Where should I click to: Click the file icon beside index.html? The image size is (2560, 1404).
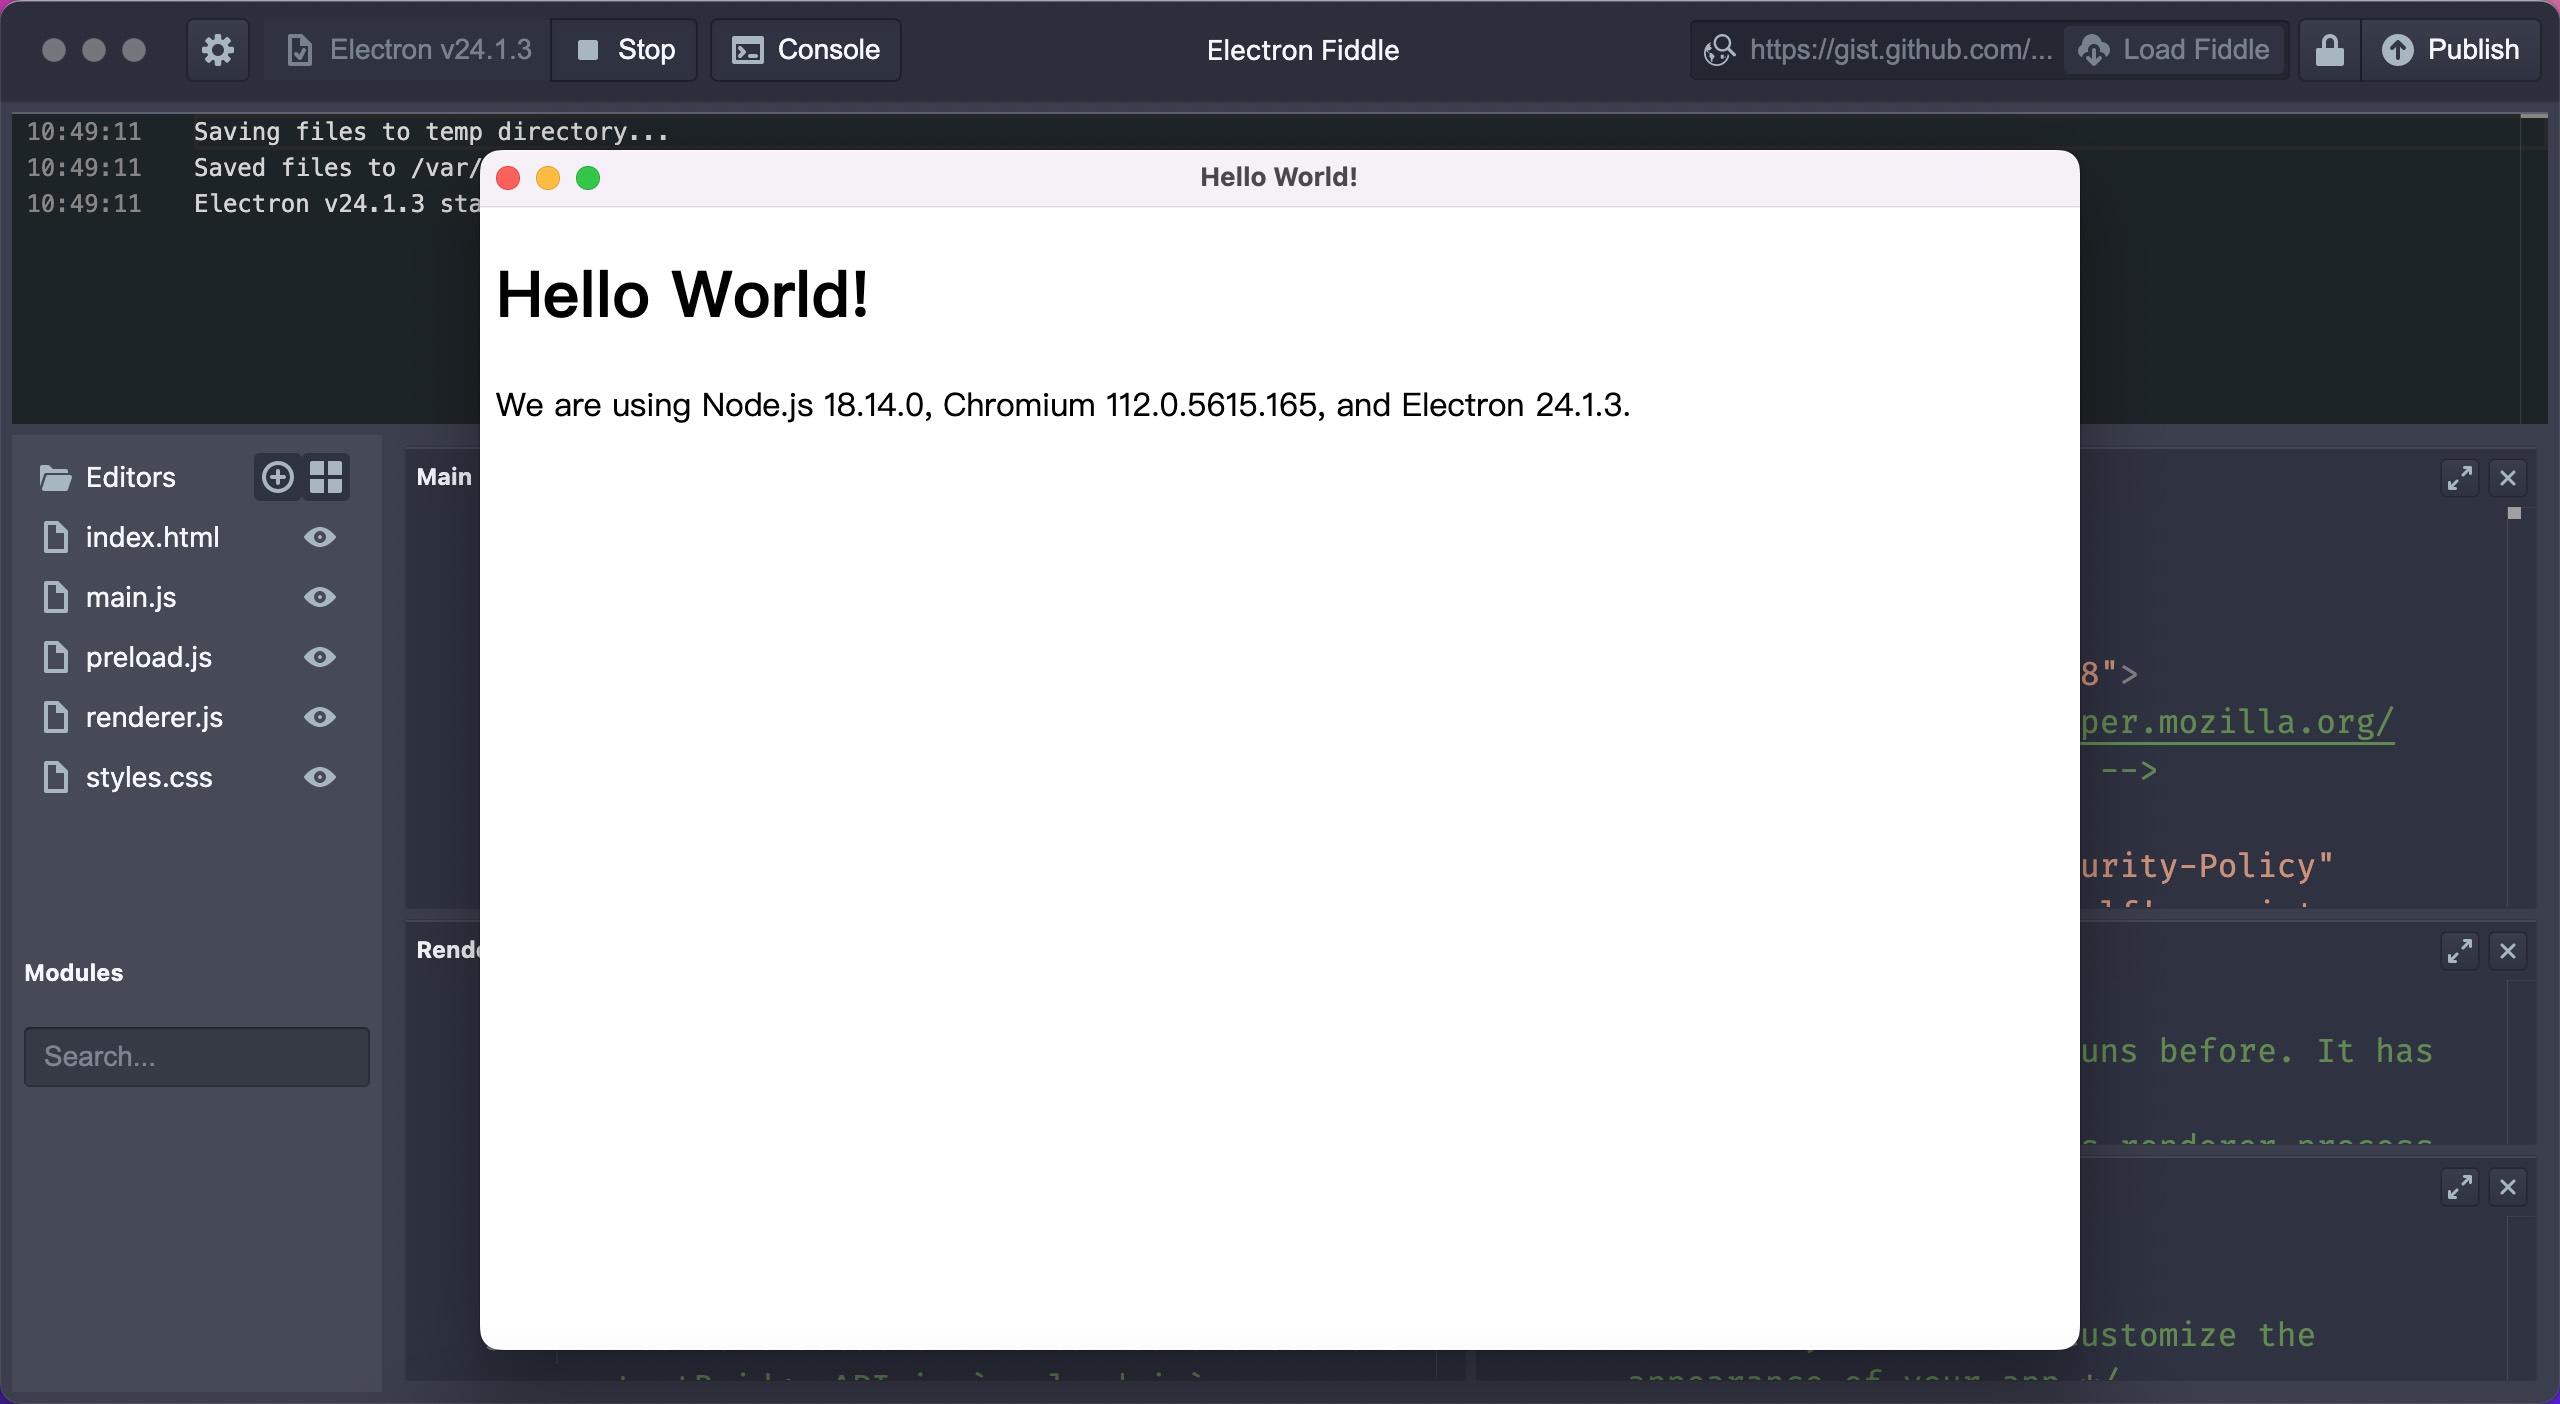click(x=56, y=537)
